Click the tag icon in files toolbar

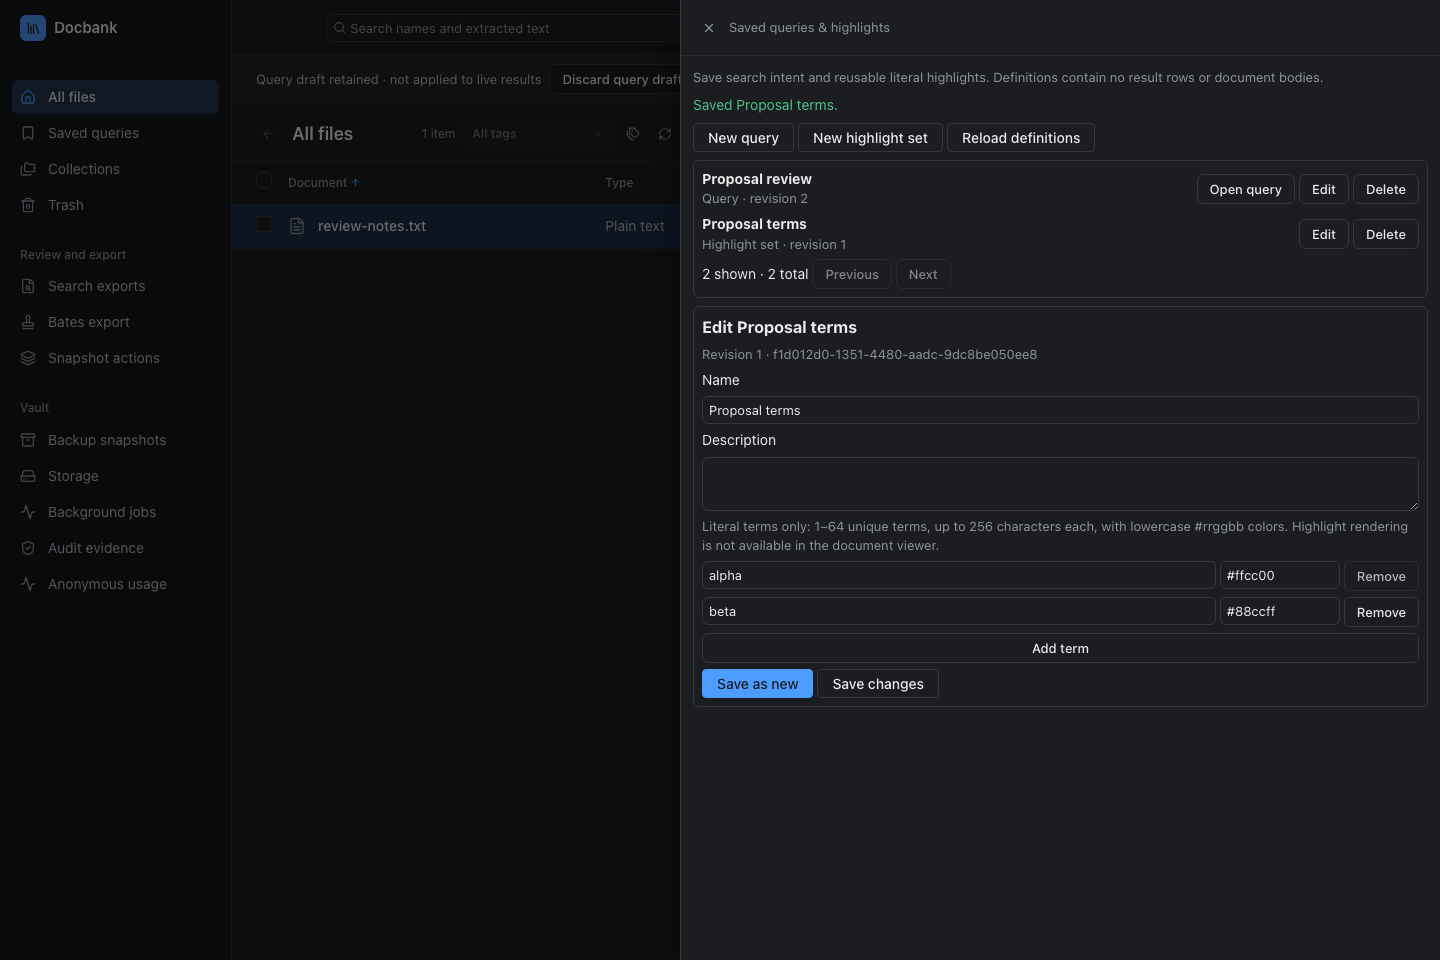click(633, 134)
